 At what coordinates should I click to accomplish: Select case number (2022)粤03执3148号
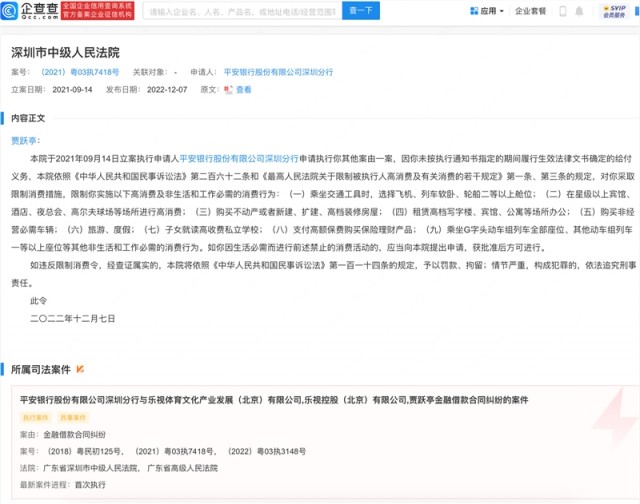pos(267,451)
